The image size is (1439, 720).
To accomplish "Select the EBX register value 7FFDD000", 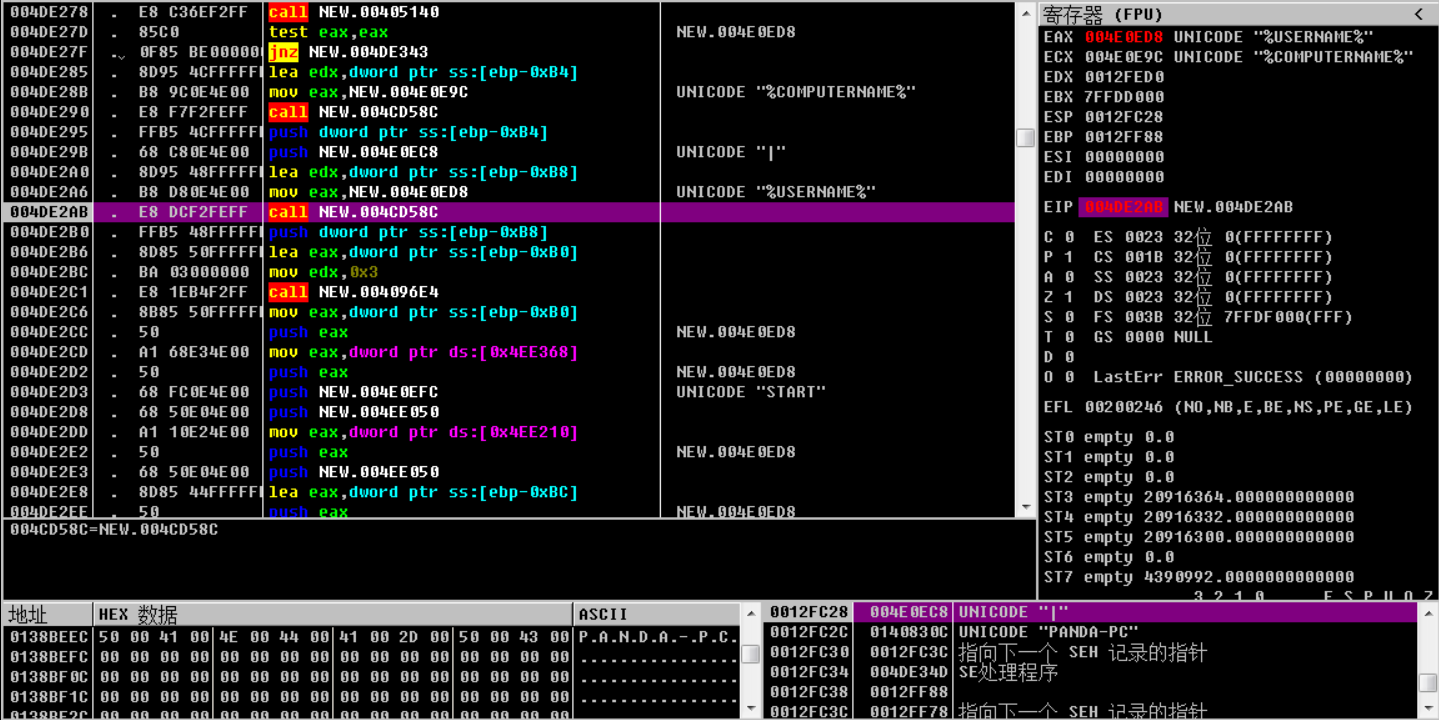I will (x=1124, y=97).
